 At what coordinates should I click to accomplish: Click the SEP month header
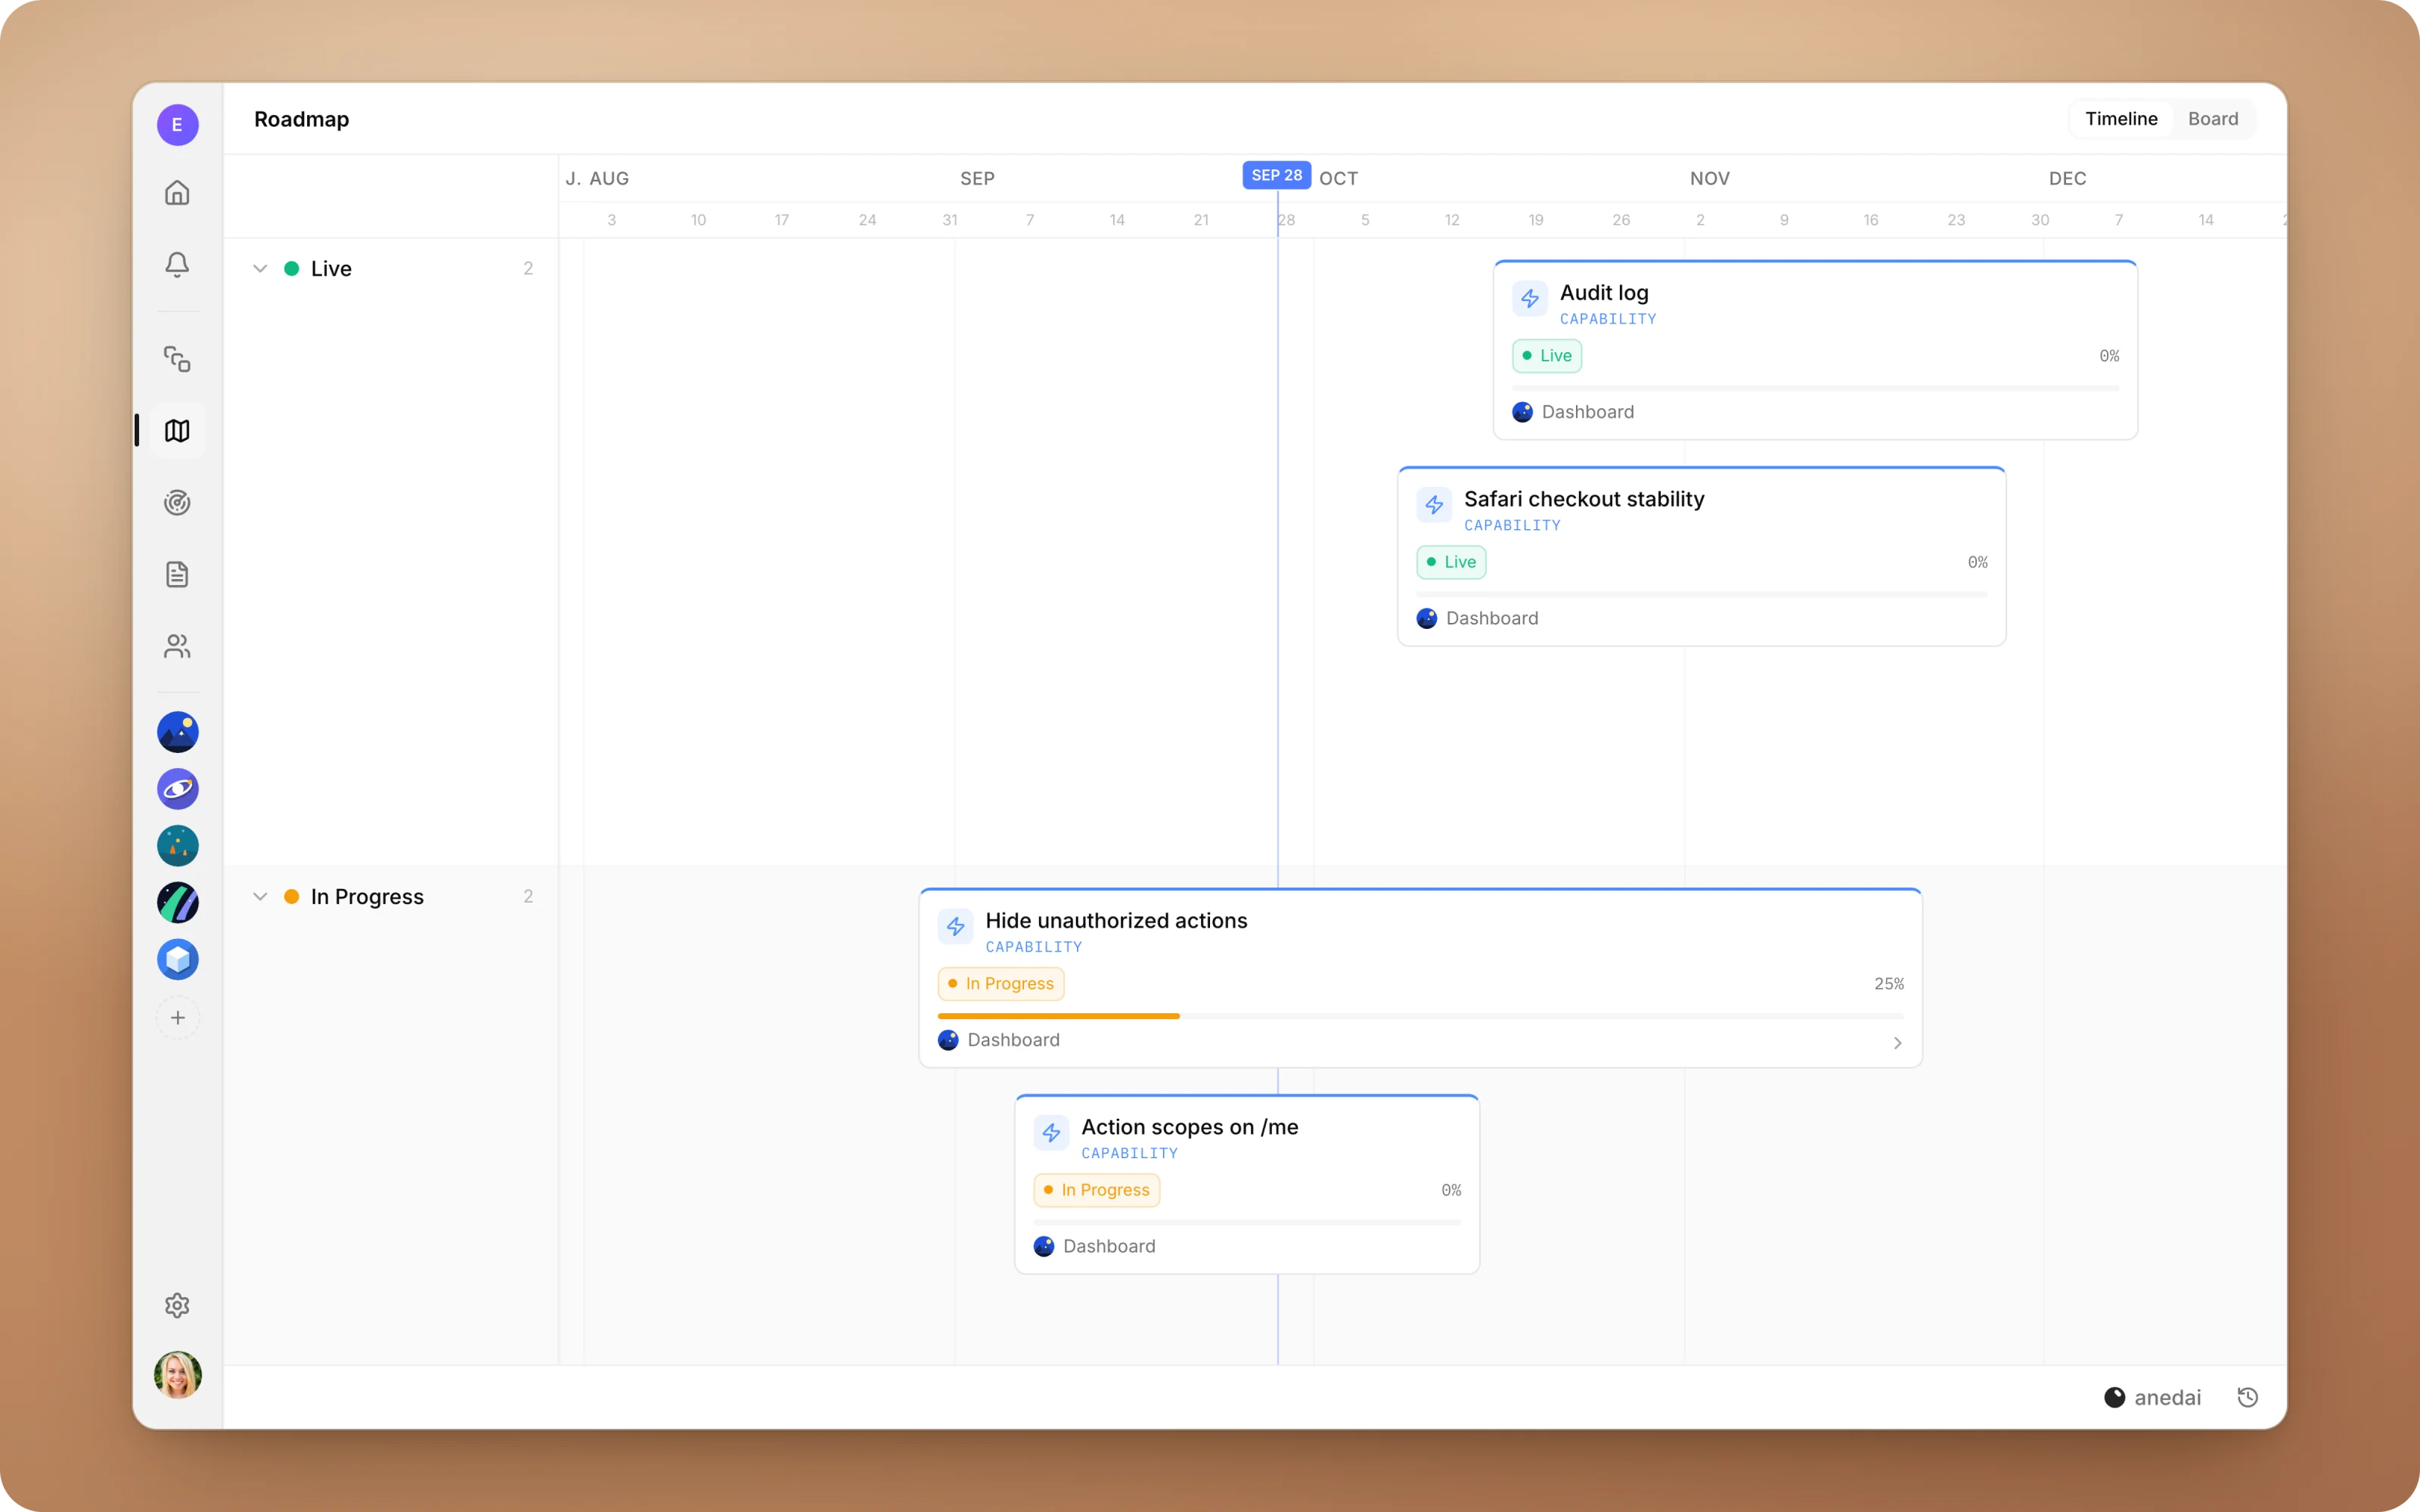click(x=977, y=178)
